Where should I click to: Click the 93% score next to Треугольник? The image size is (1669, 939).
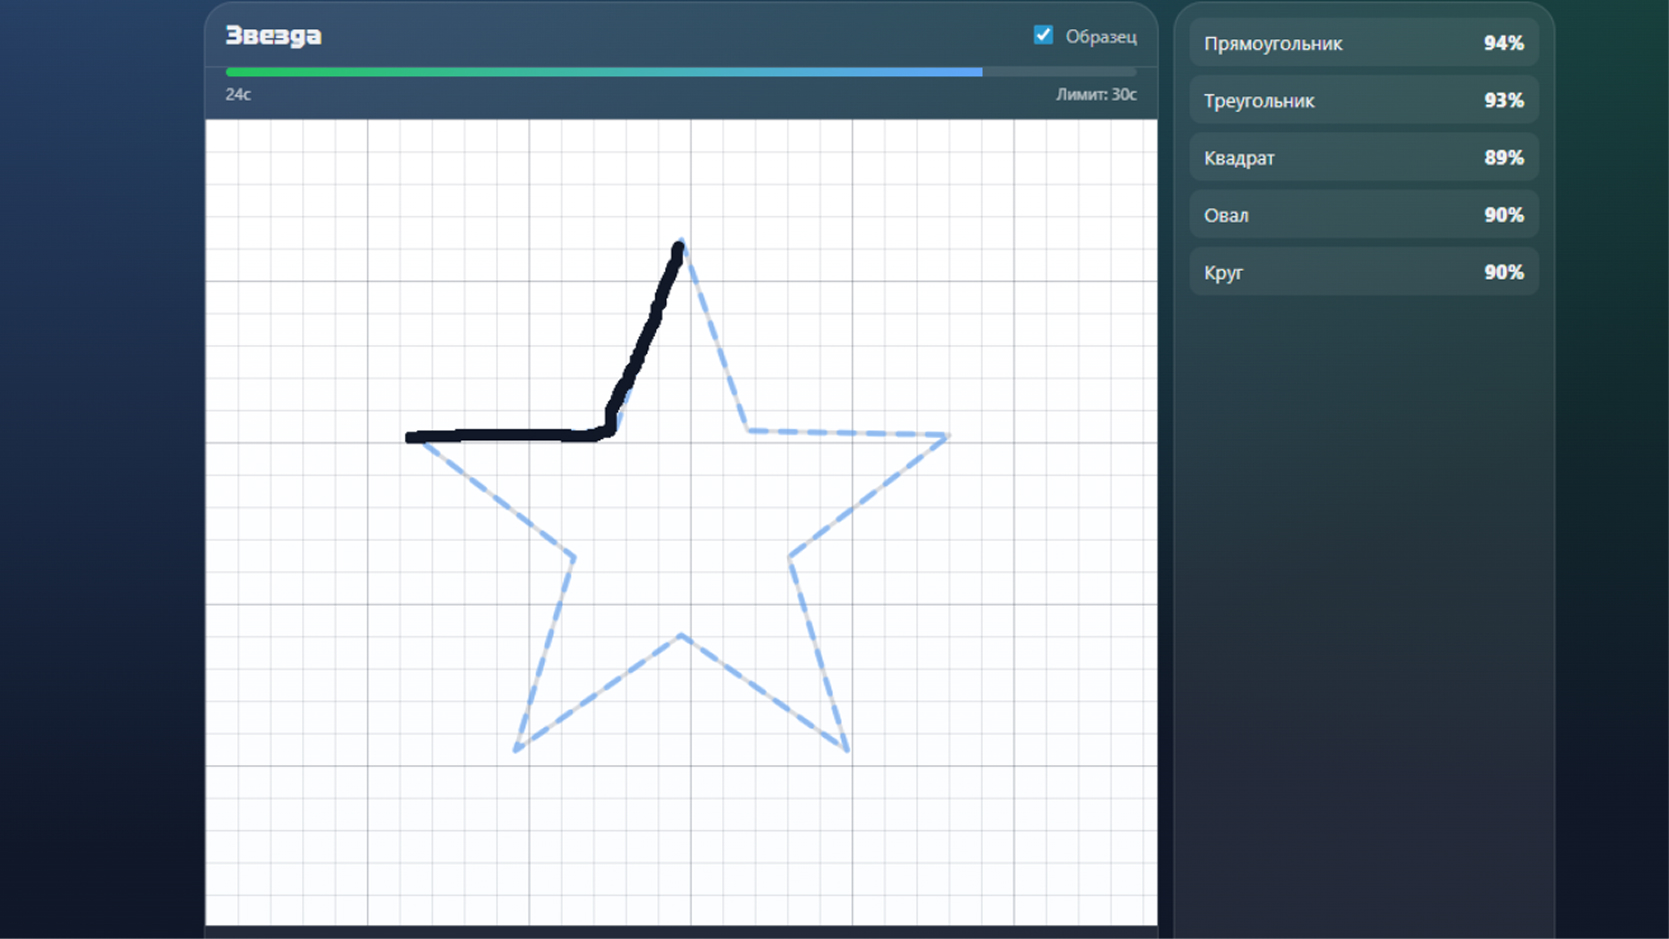click(x=1505, y=100)
